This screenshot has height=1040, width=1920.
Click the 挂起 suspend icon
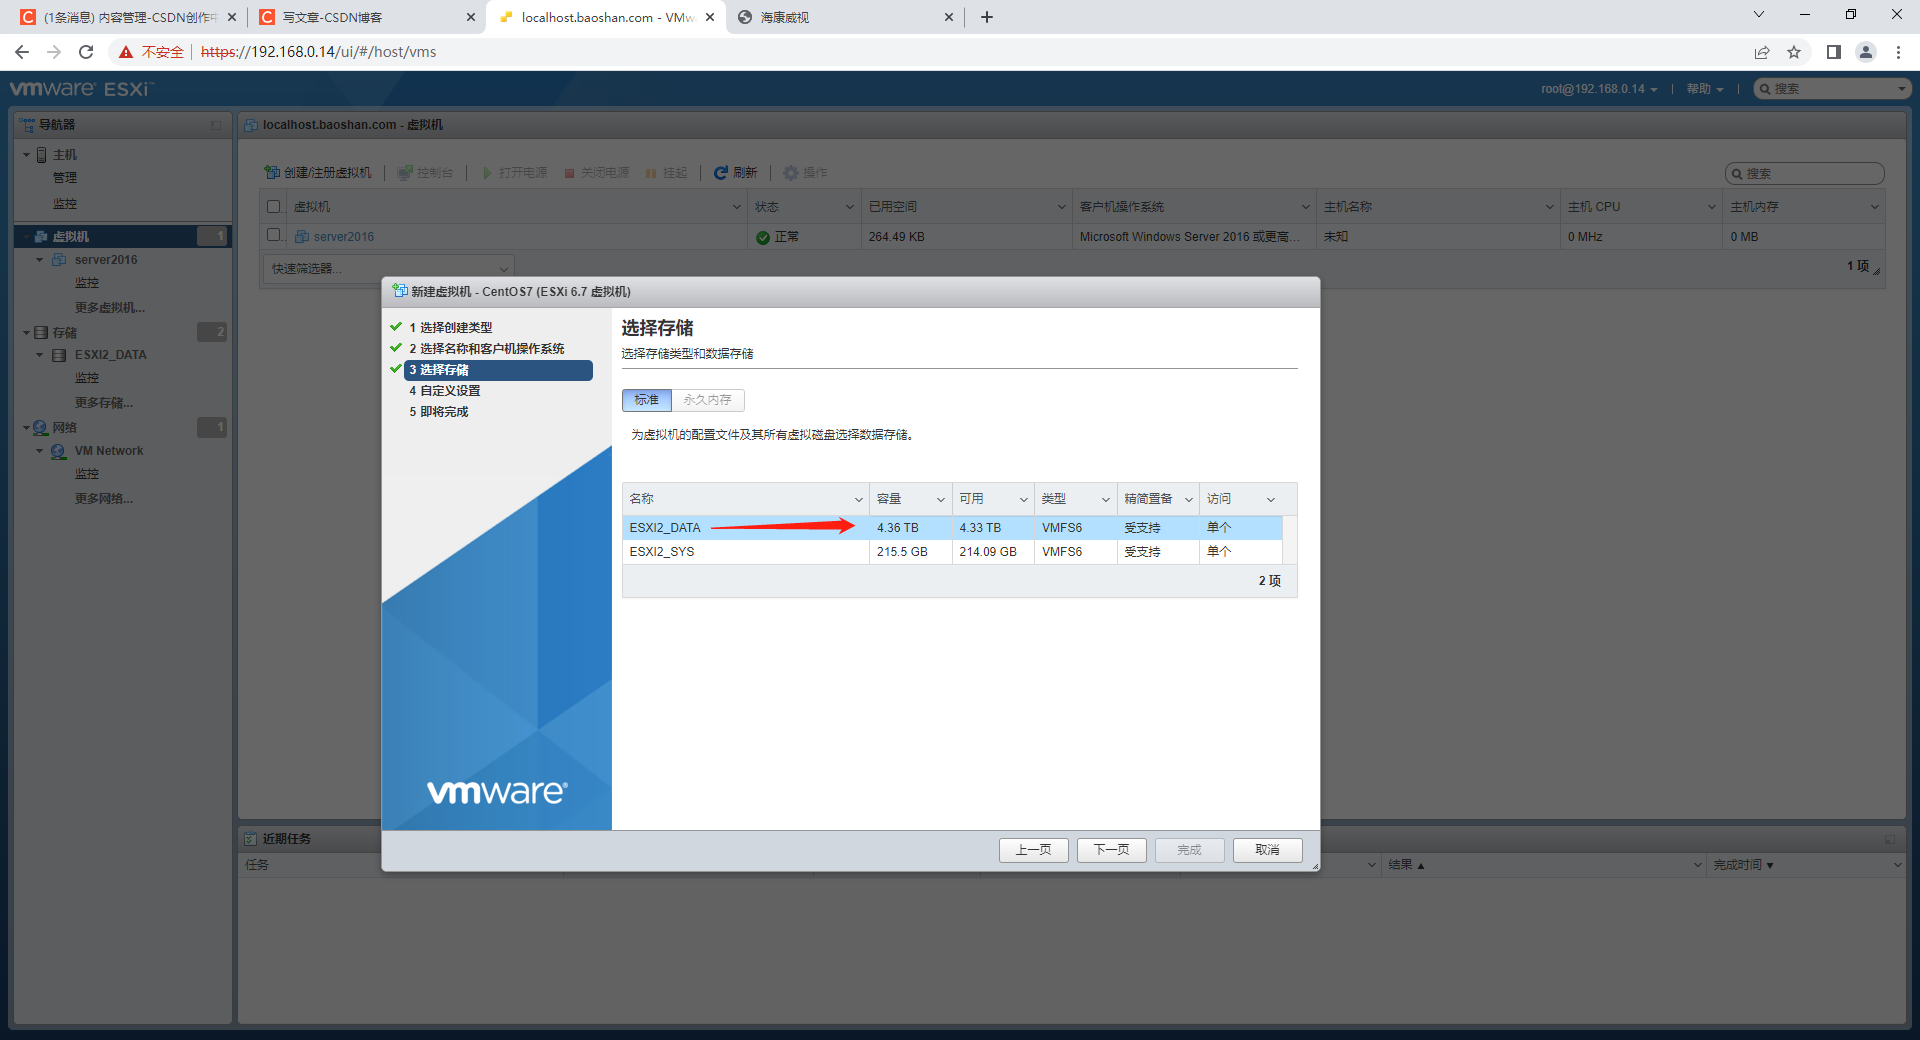point(650,172)
